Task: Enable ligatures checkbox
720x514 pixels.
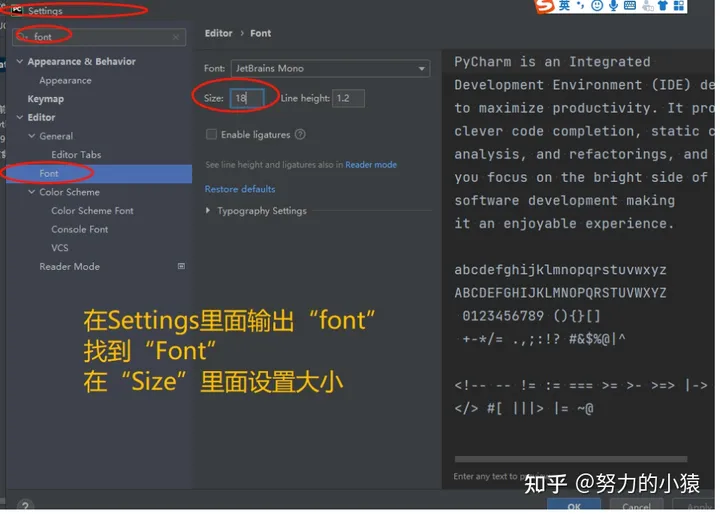Action: click(x=212, y=135)
